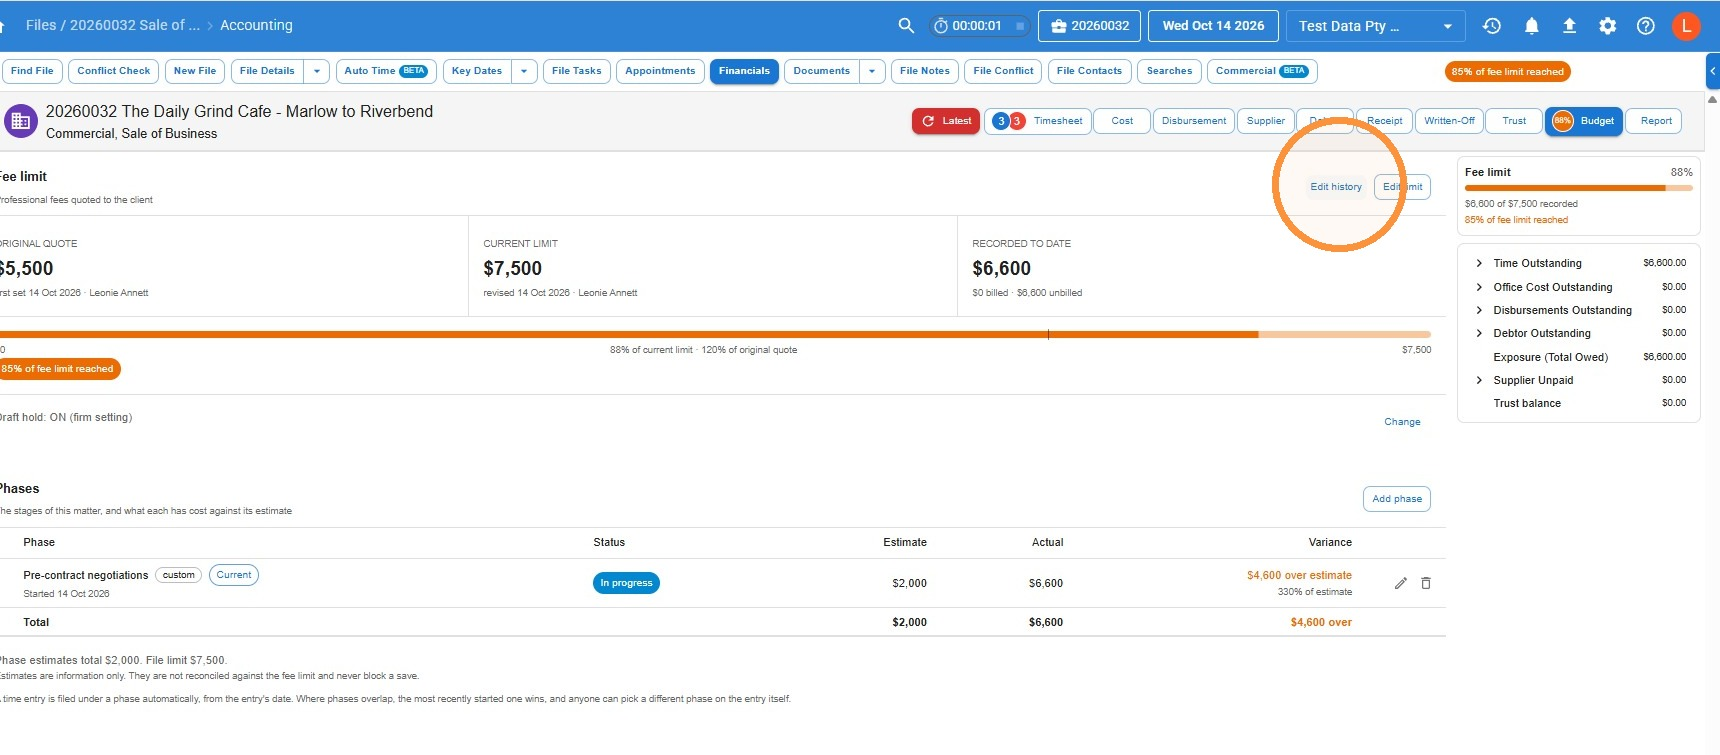This screenshot has height=755, width=1720.
Task: Open the Conflict Check toolbar button
Action: coord(114,71)
